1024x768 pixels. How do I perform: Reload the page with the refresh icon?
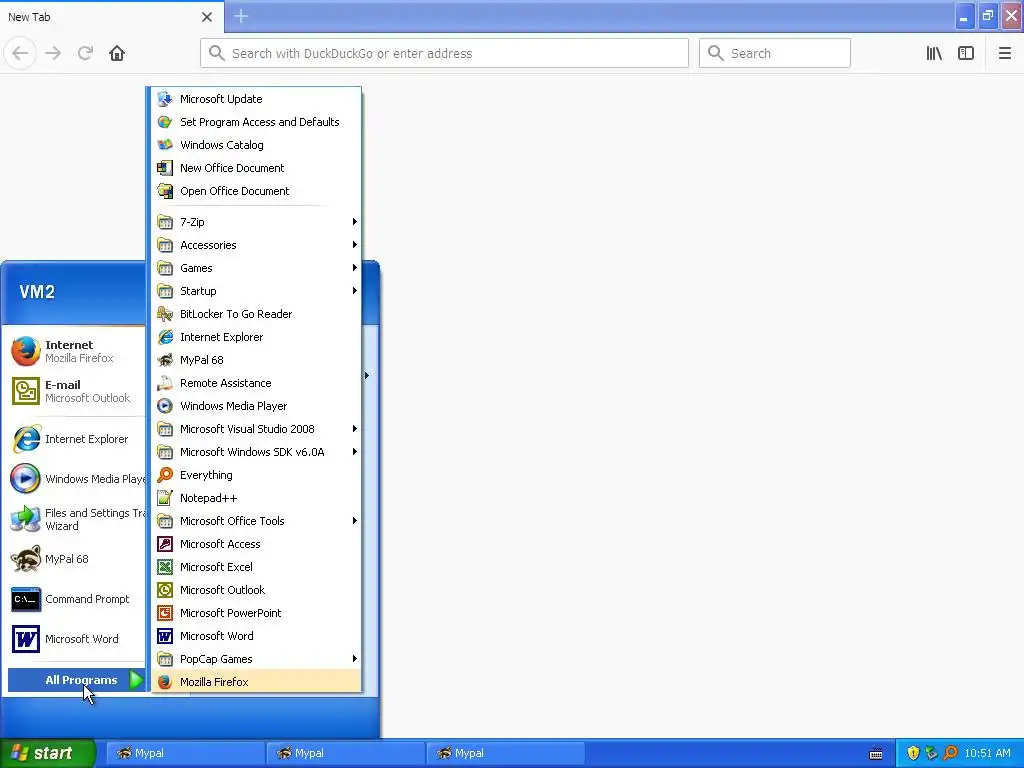(x=85, y=53)
